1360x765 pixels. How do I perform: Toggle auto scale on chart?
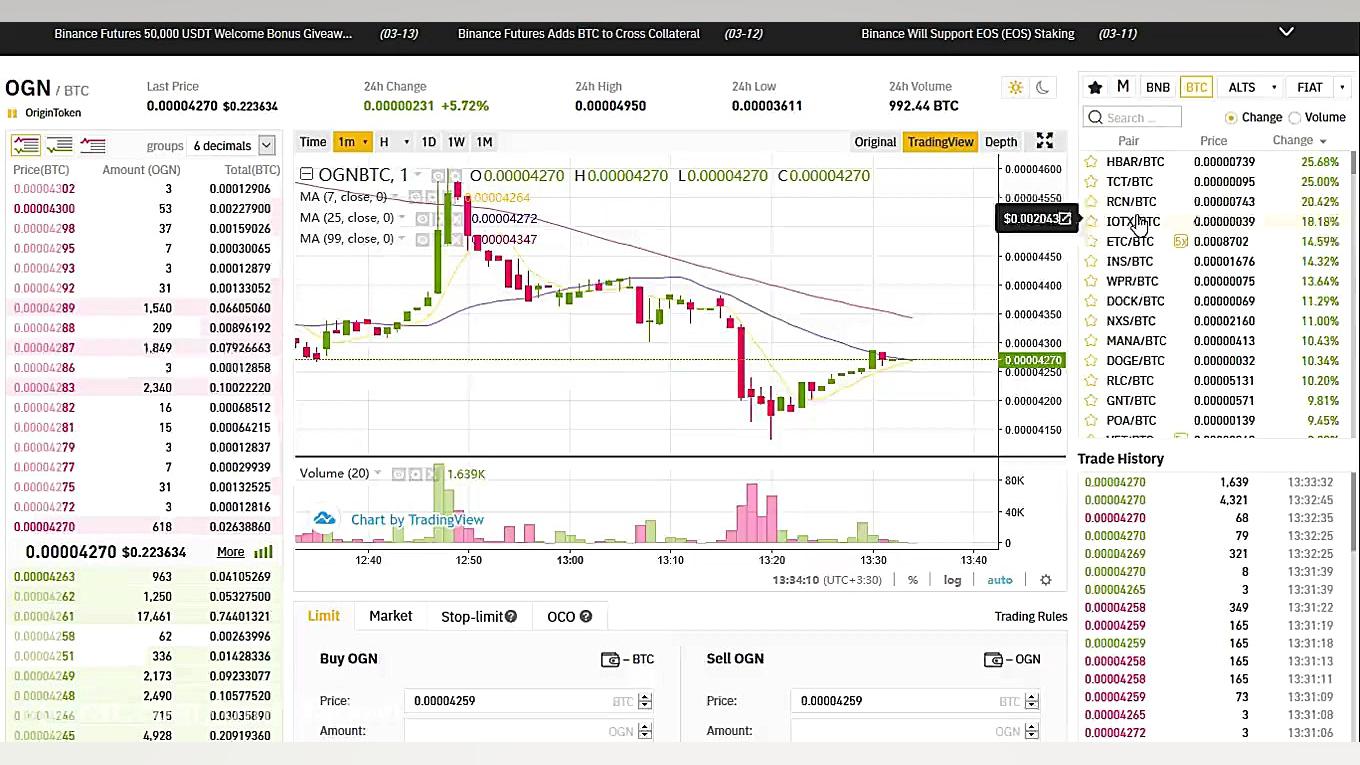(1000, 580)
